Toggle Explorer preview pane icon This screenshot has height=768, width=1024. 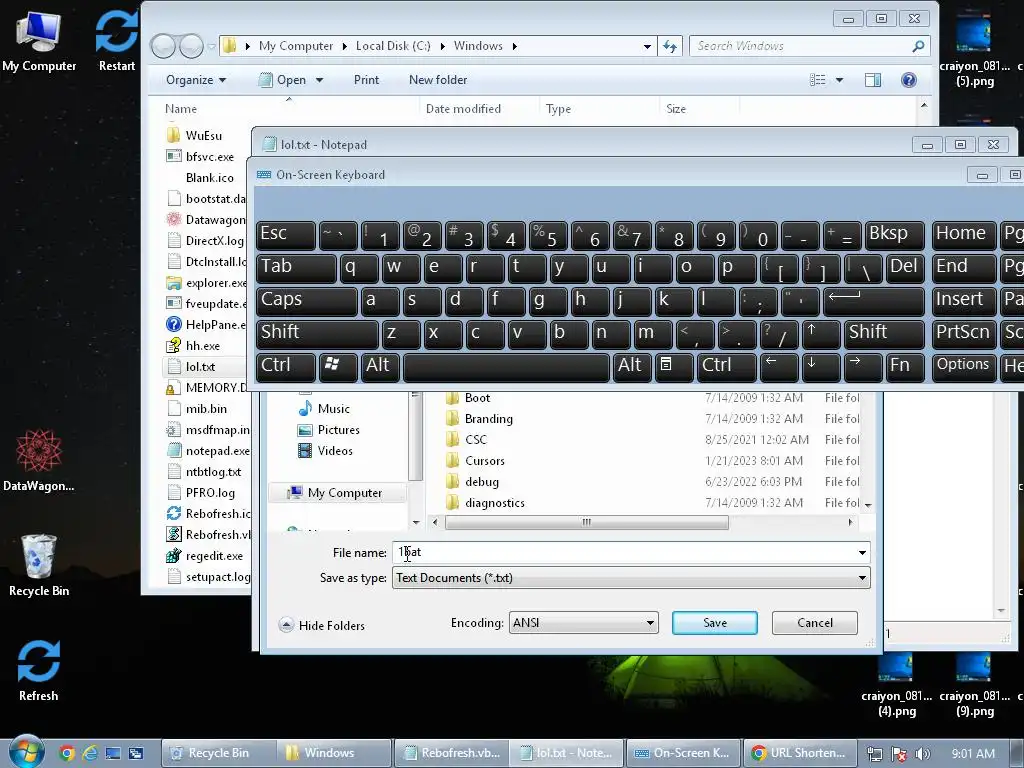point(872,80)
